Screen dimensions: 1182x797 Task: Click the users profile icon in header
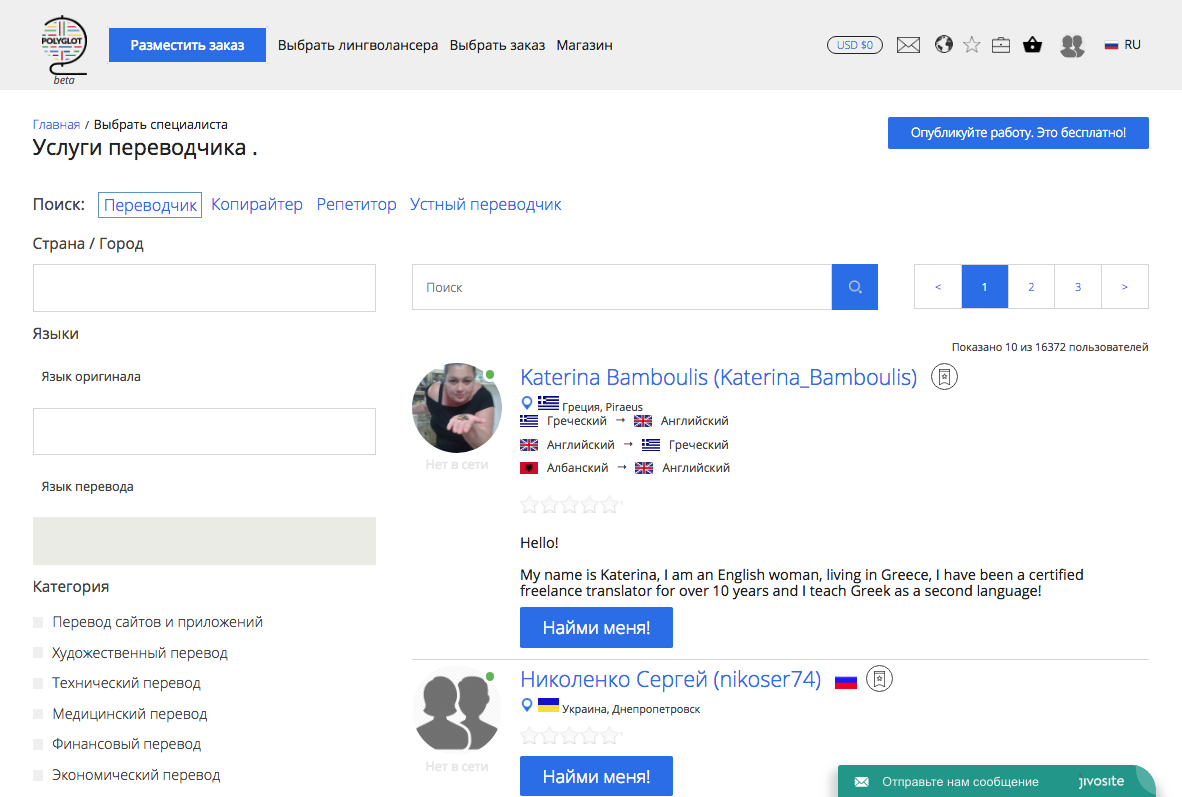[1072, 45]
